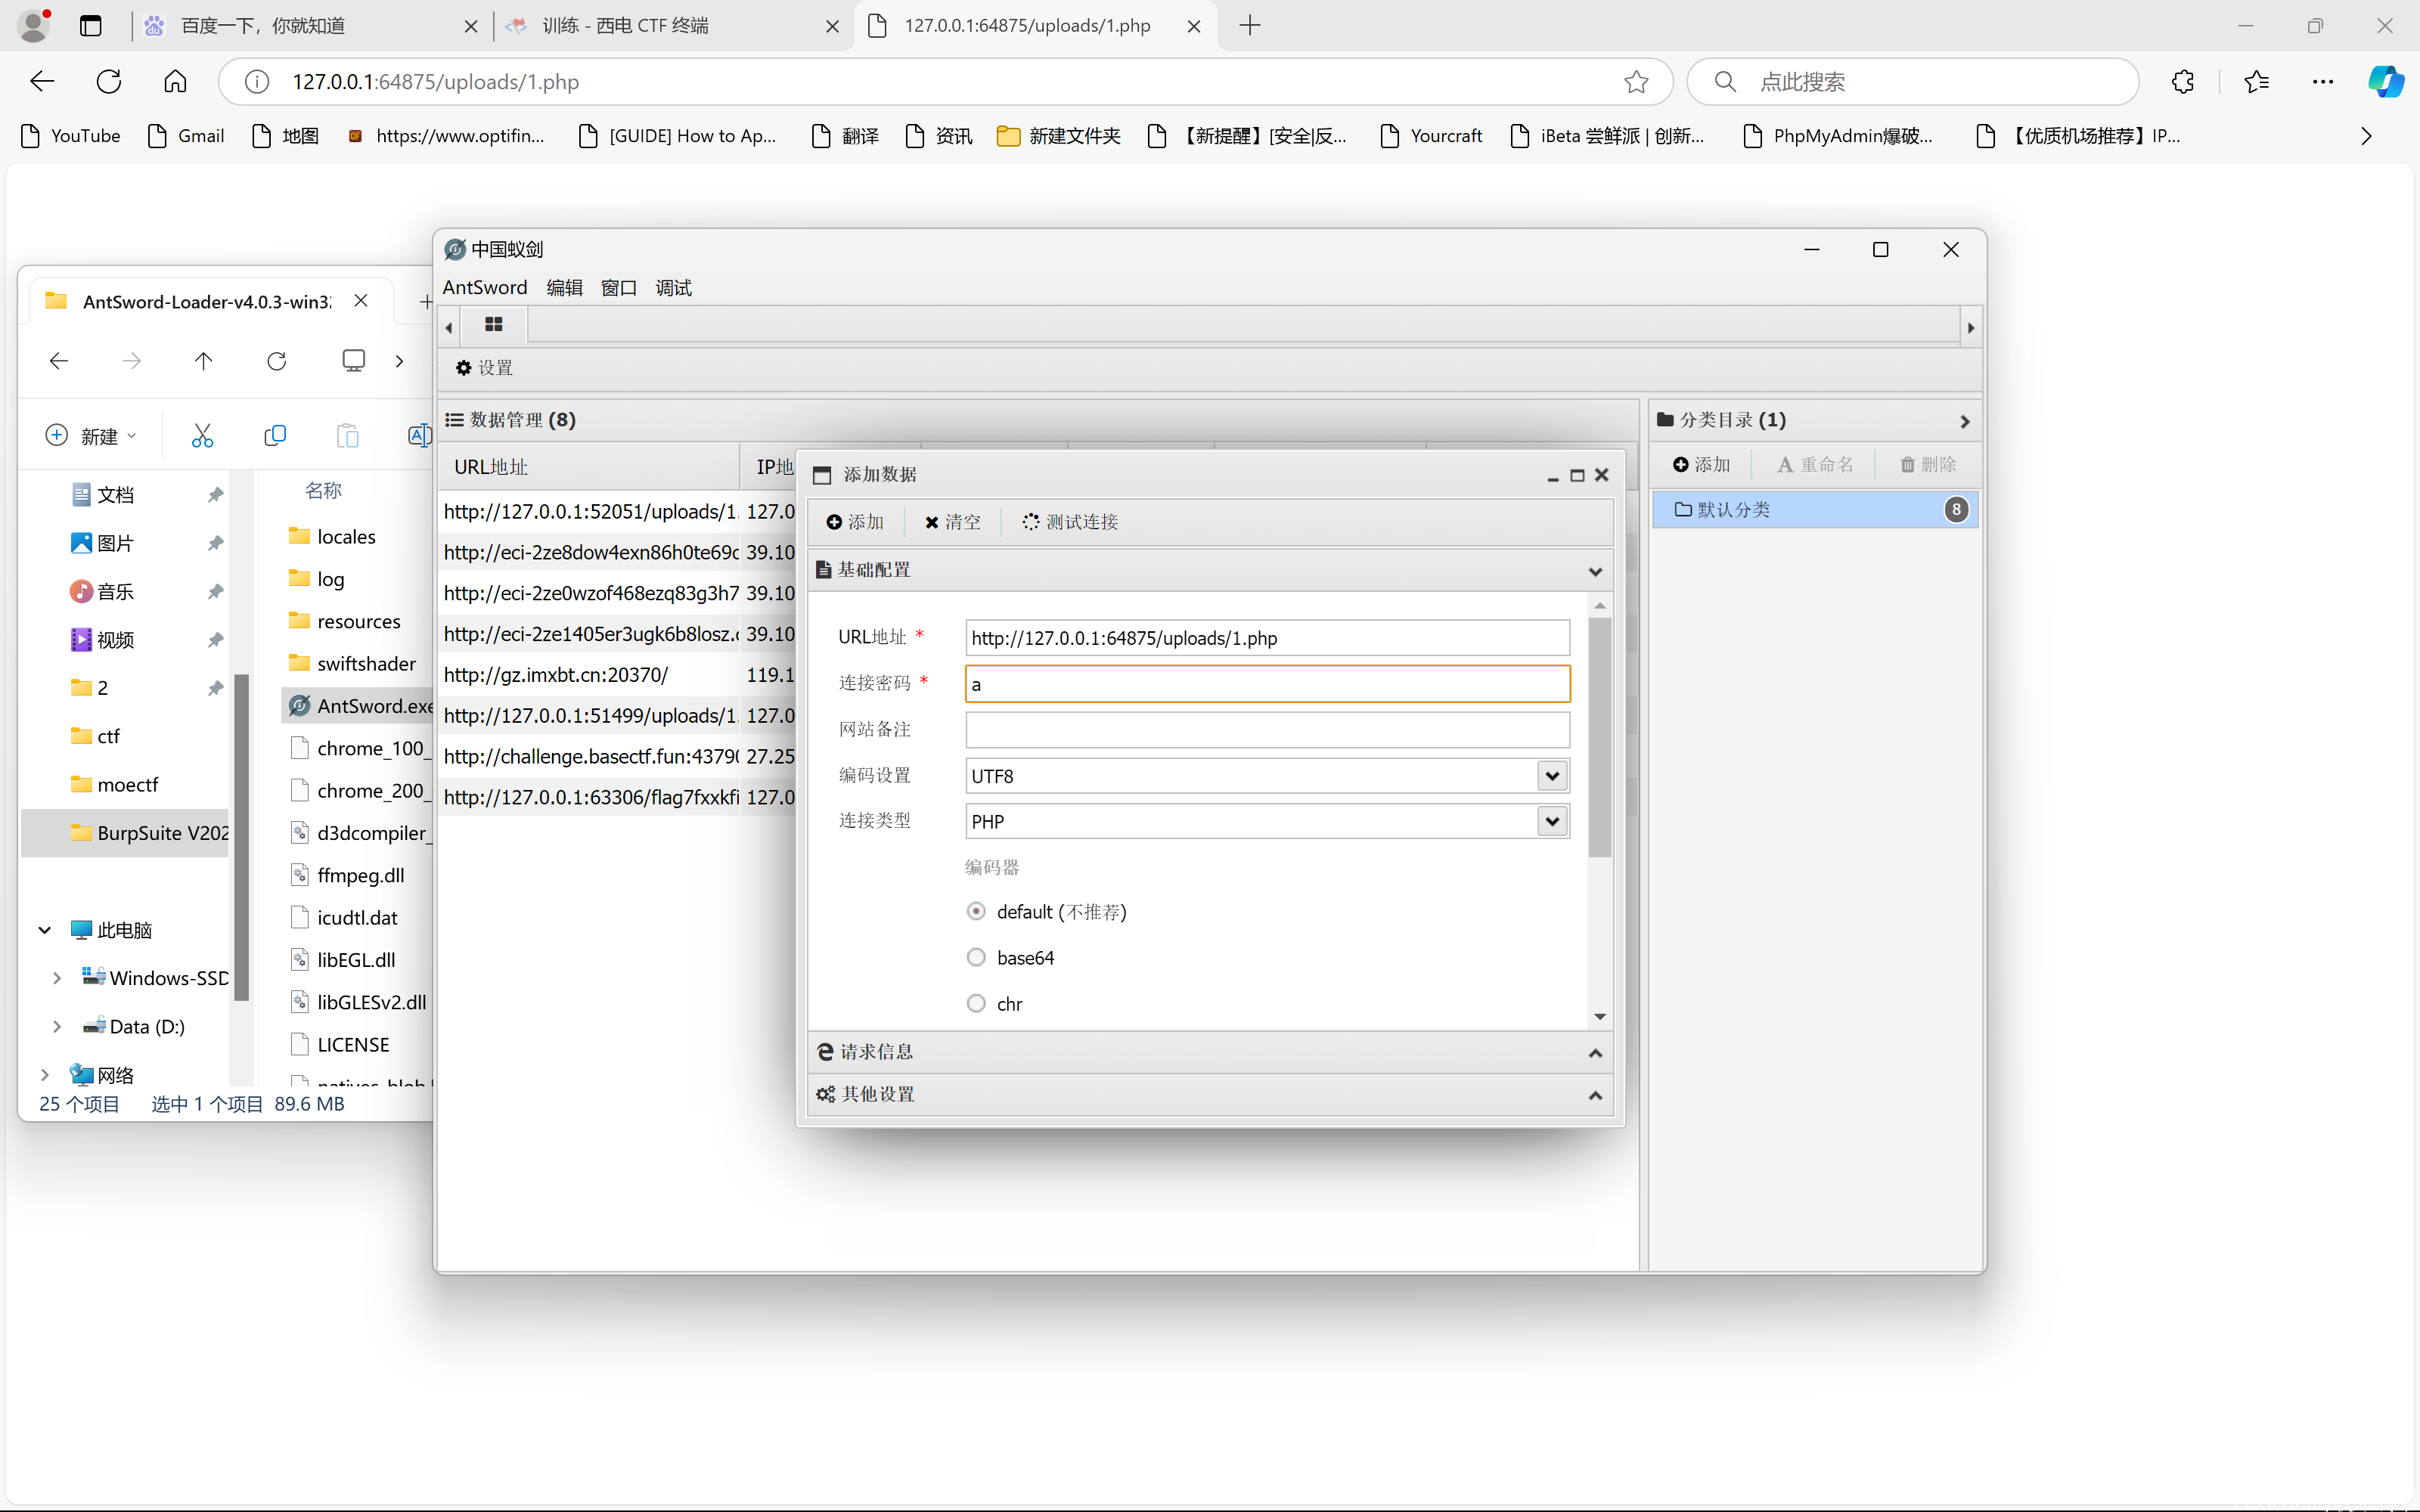Screen dimensions: 2420x1512
Task: Collapse the 基础配置 section
Action: tap(1595, 571)
